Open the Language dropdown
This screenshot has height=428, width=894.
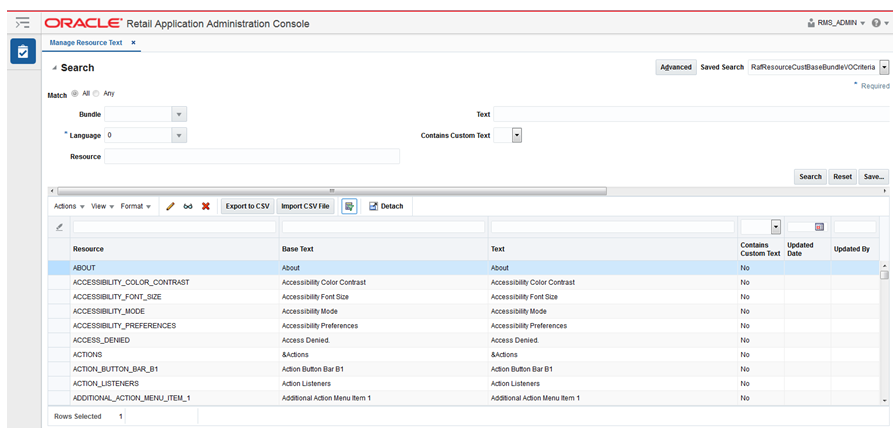click(x=178, y=136)
